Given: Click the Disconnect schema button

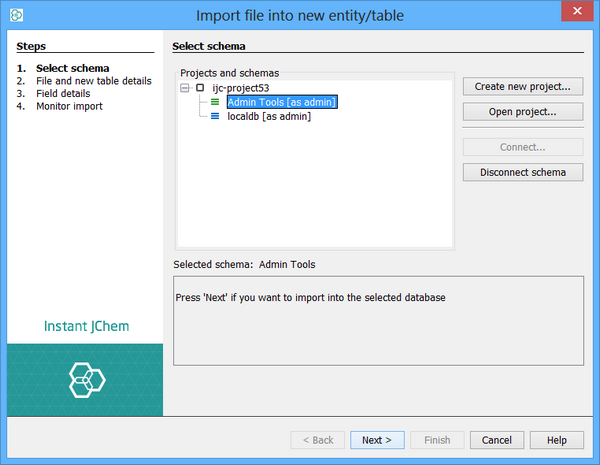Looking at the screenshot, I should click(x=523, y=172).
